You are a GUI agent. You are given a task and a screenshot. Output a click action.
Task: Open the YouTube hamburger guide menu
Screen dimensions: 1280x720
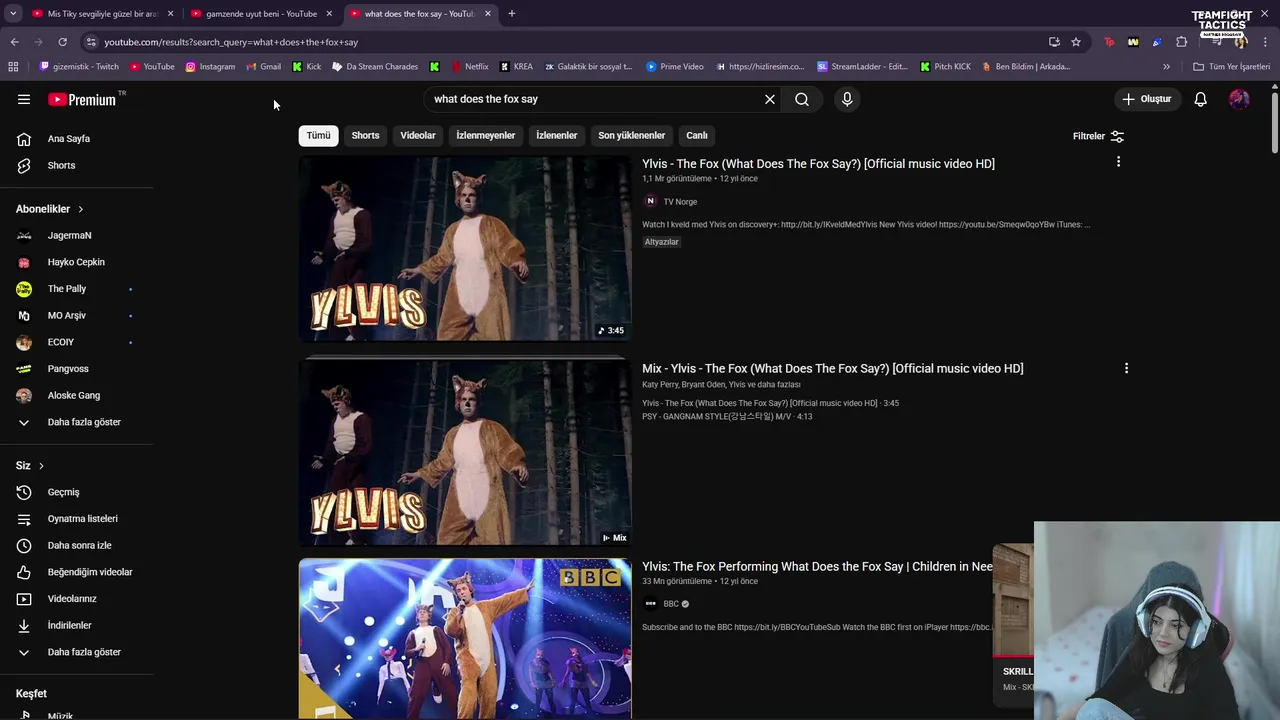[24, 99]
